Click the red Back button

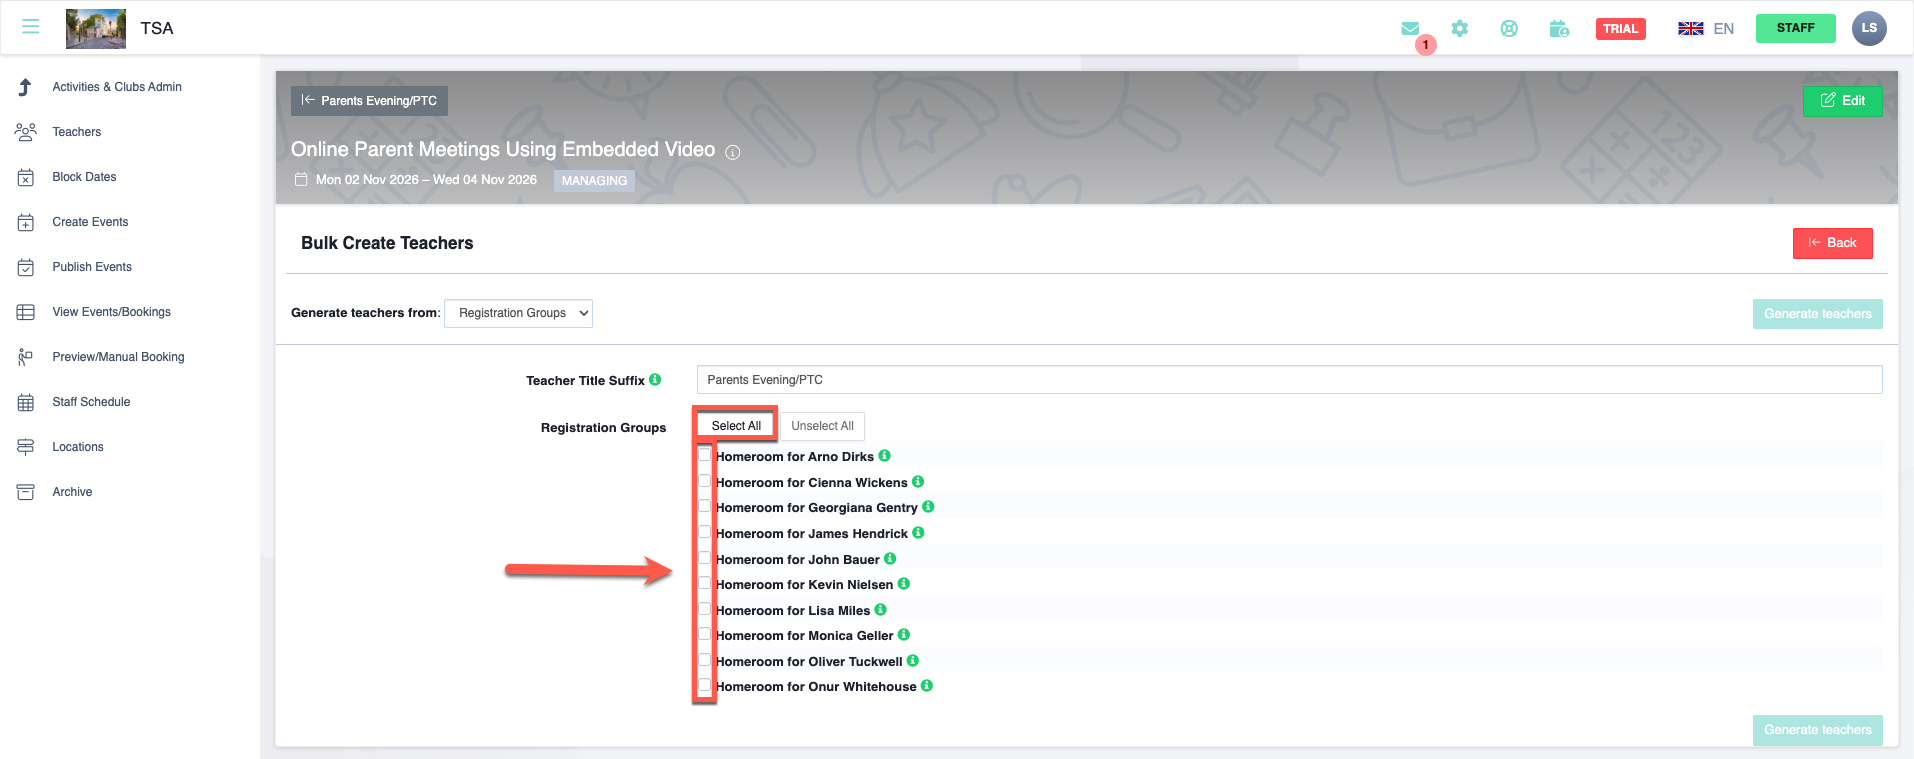click(1832, 243)
